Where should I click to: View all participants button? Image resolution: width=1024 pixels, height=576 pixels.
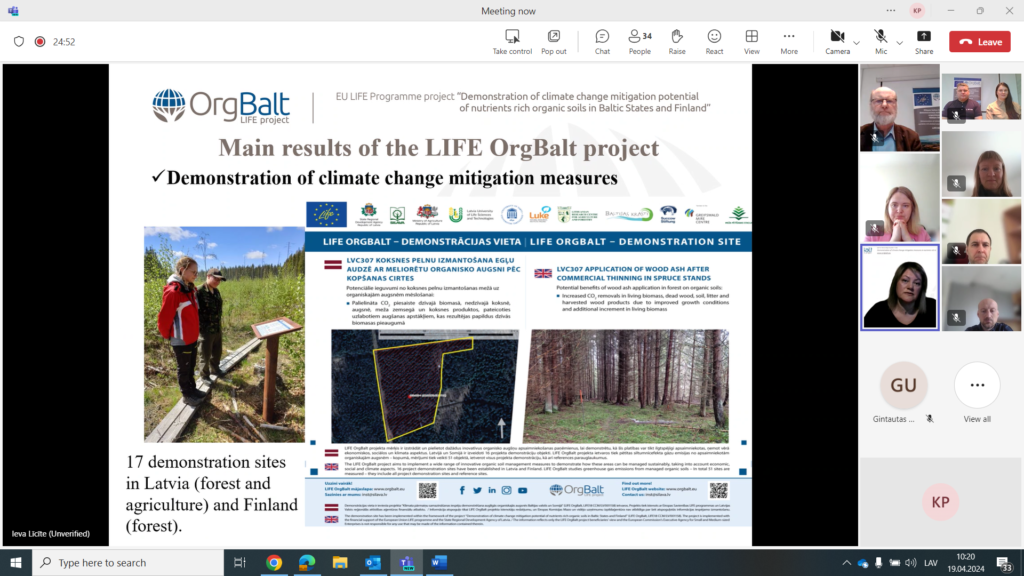coord(977,385)
